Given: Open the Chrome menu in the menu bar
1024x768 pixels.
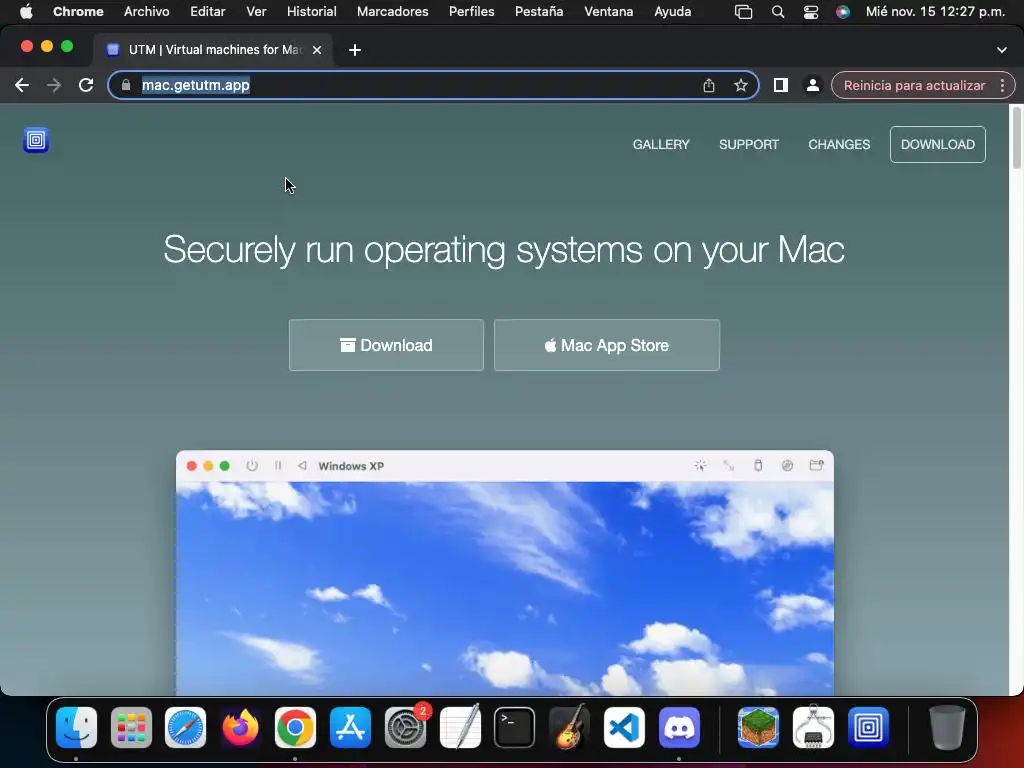Looking at the screenshot, I should point(78,11).
